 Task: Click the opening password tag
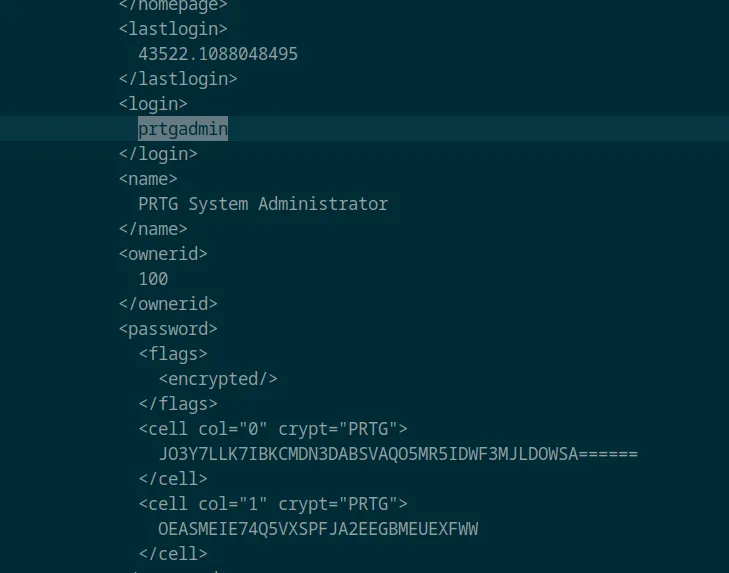coord(168,329)
